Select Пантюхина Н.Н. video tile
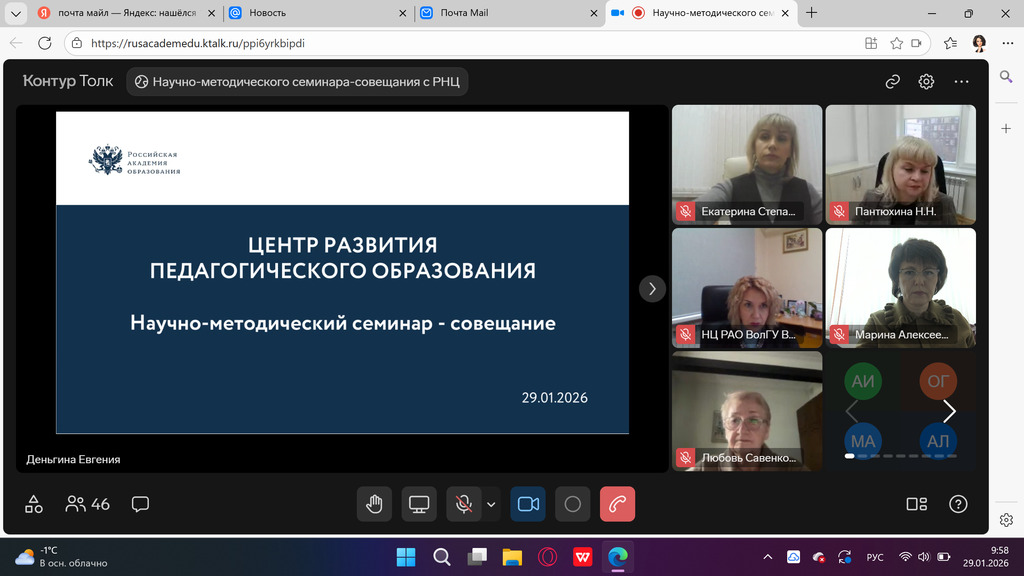 click(900, 164)
